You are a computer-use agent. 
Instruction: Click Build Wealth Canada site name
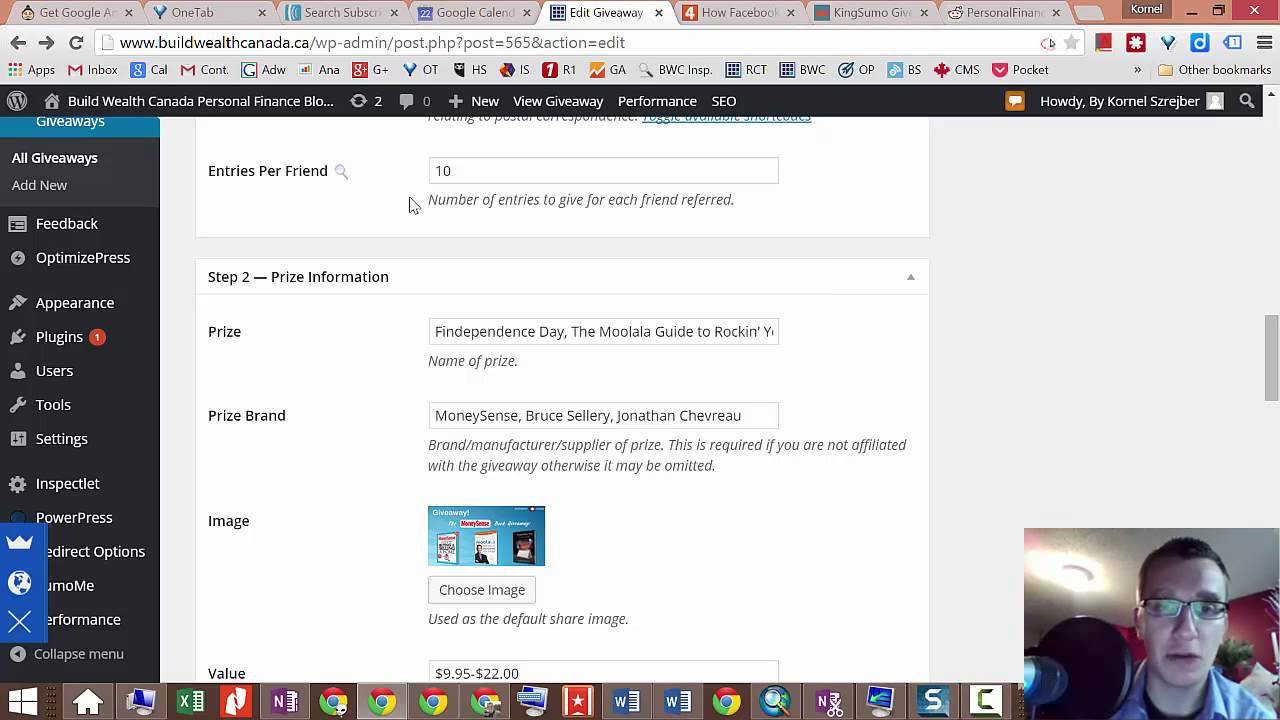click(201, 101)
